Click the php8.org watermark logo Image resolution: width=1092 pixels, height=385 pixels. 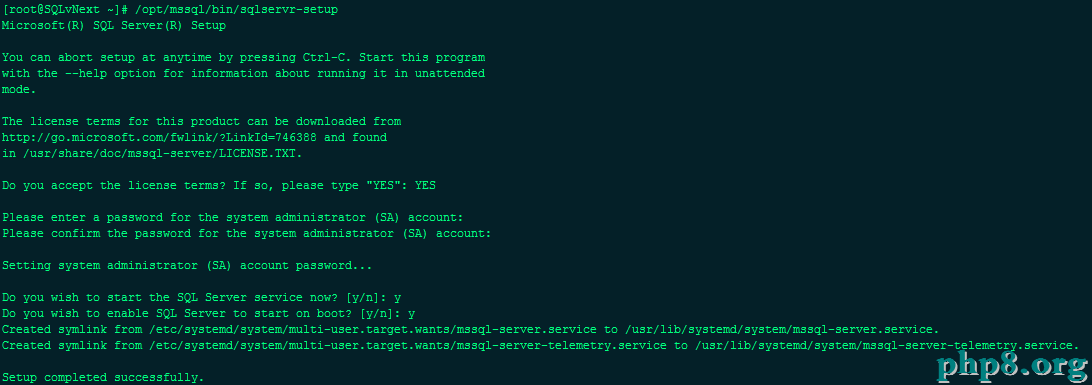1011,365
